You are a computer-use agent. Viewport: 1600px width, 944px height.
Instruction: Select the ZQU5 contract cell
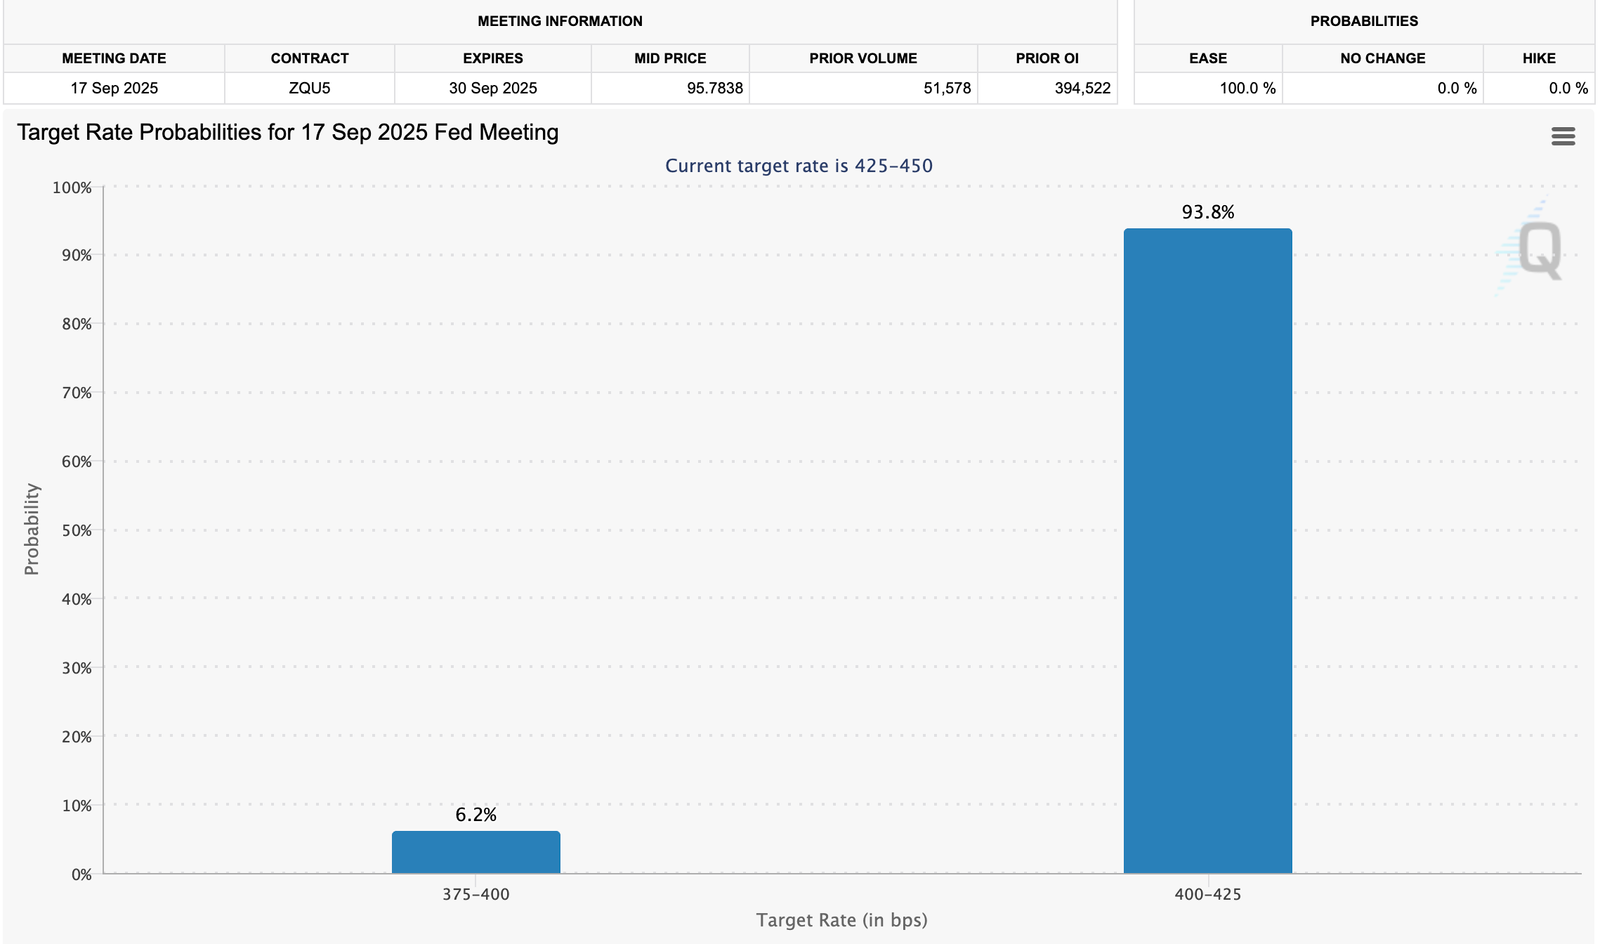tap(308, 88)
